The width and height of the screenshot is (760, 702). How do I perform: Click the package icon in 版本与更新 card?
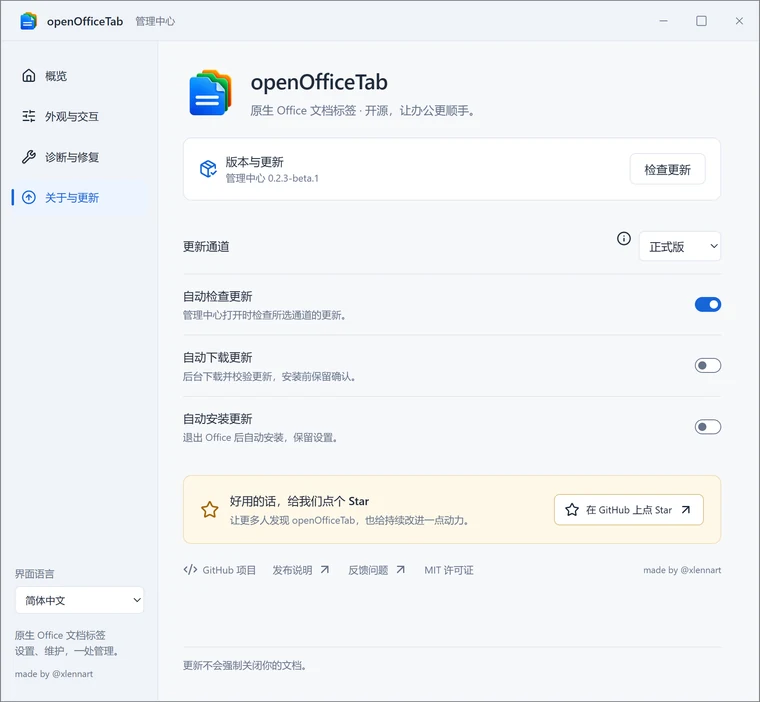(208, 169)
